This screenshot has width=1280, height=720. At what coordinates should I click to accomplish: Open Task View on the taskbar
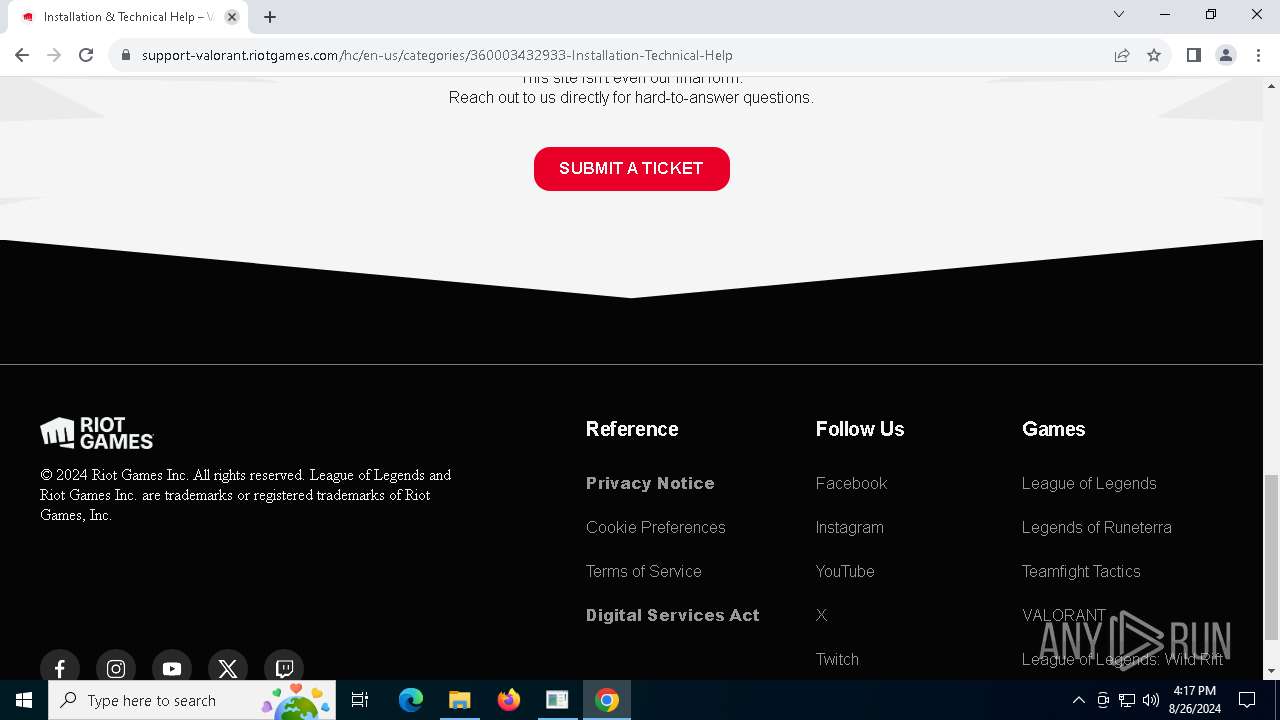(360, 700)
